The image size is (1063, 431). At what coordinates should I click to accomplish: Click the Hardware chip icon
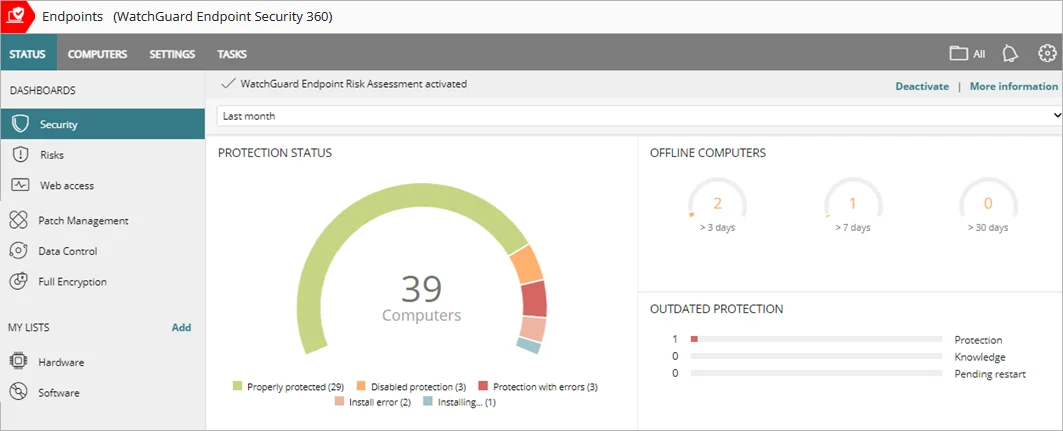(18, 362)
